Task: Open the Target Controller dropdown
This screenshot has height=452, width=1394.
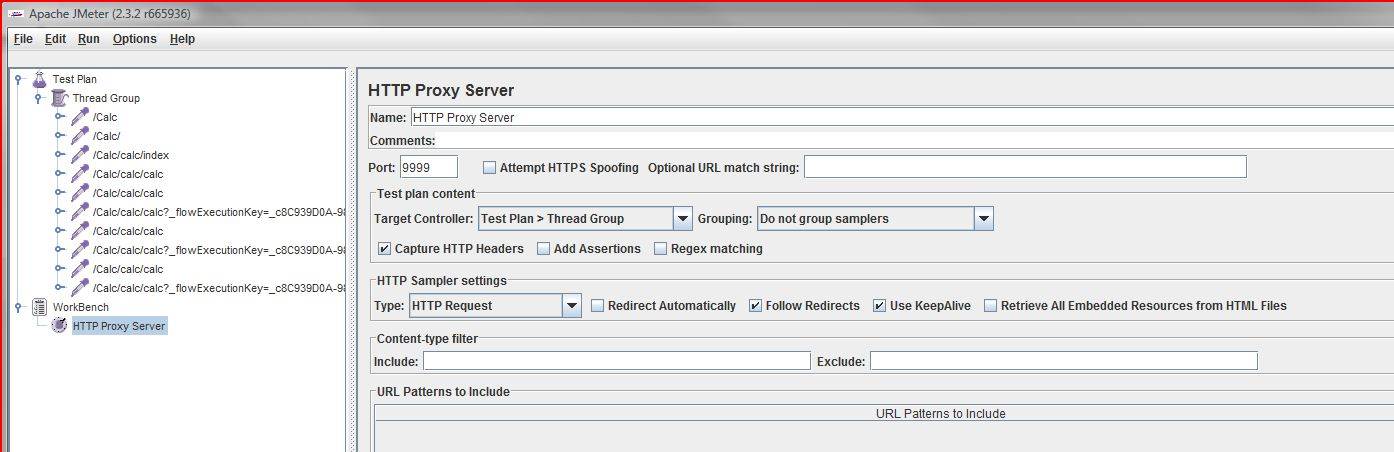Action: coord(683,218)
